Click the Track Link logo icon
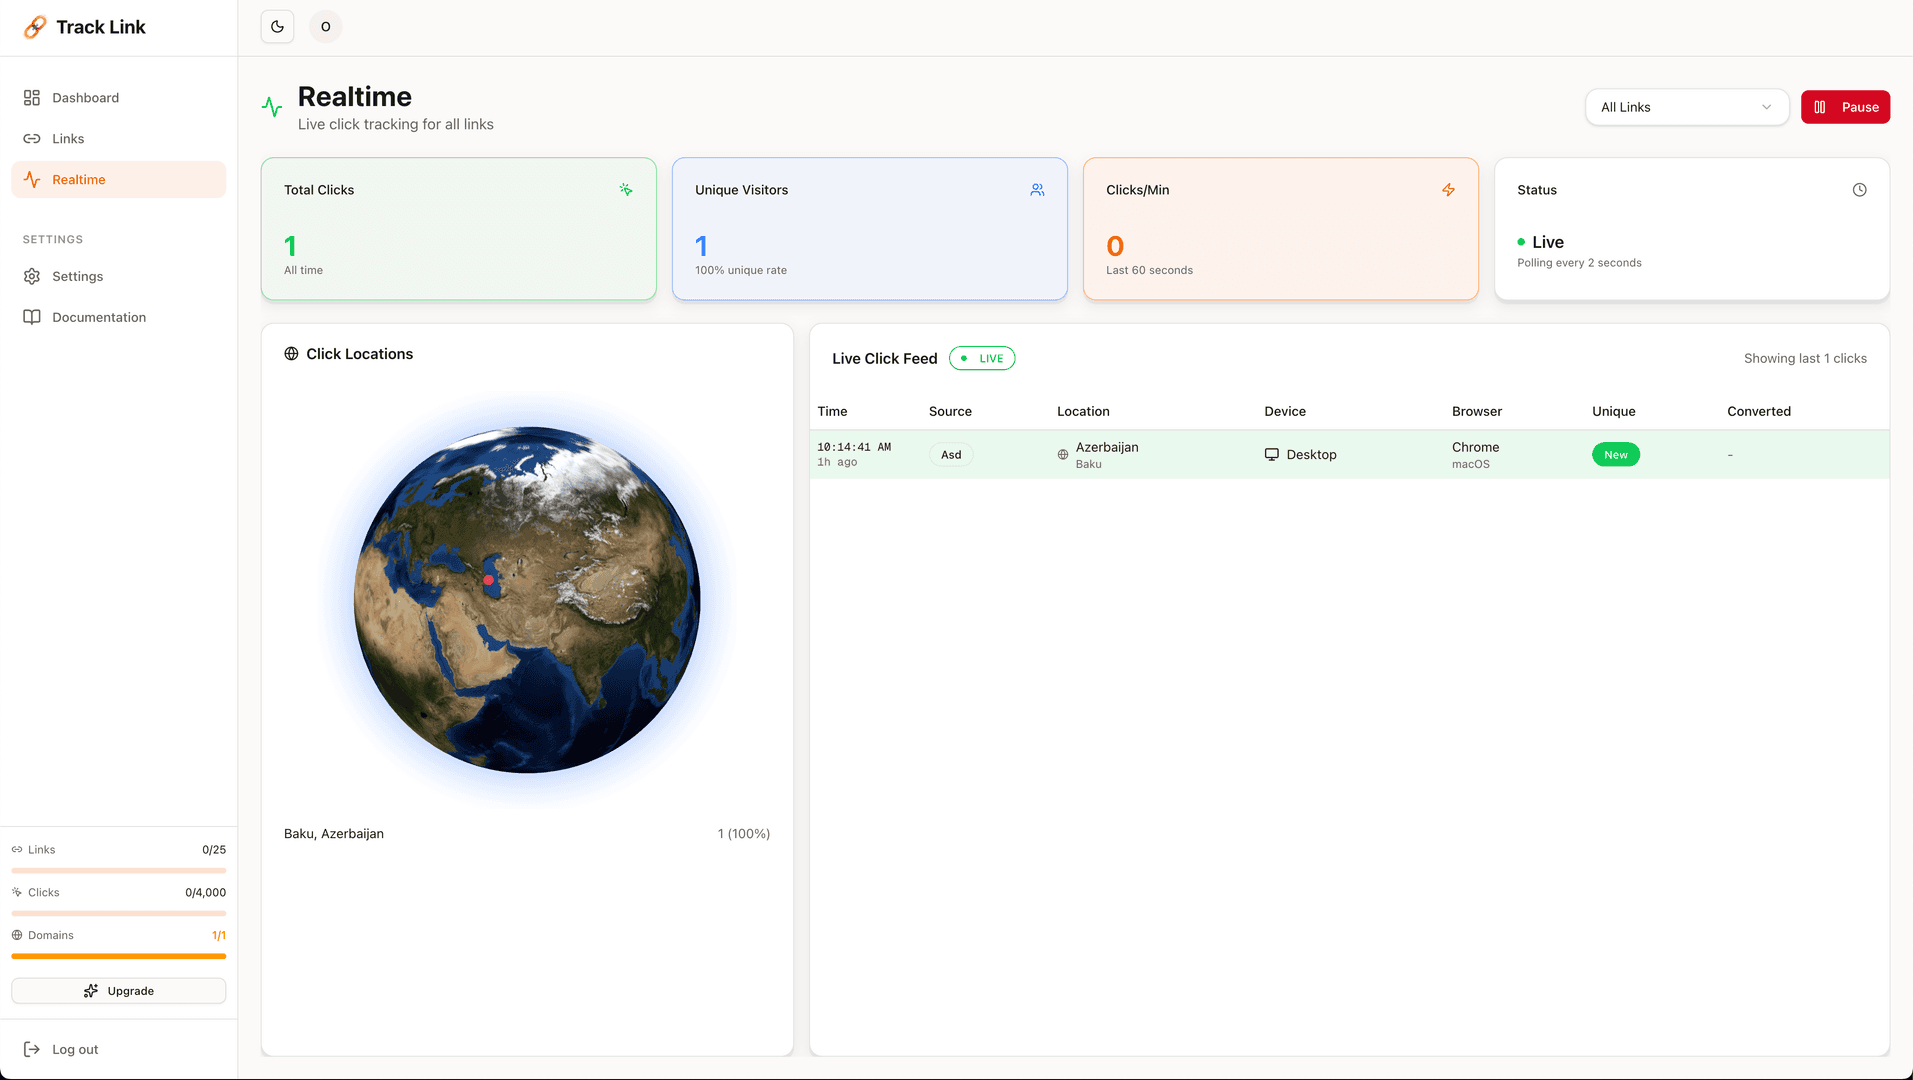Screen dimensions: 1913x1080 (x=34, y=27)
